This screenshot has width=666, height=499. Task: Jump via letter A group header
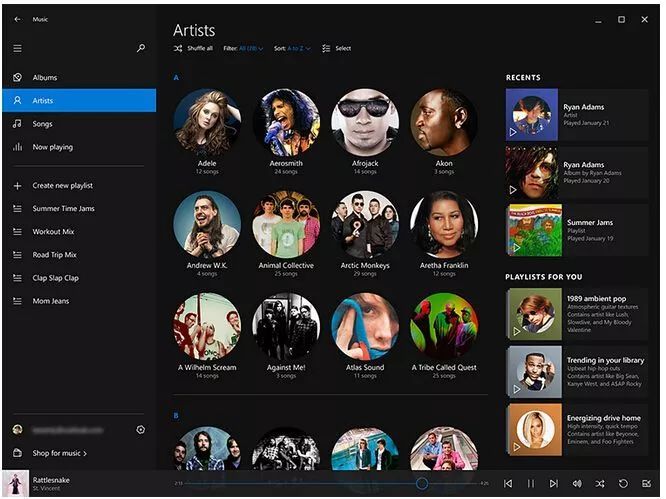click(176, 77)
